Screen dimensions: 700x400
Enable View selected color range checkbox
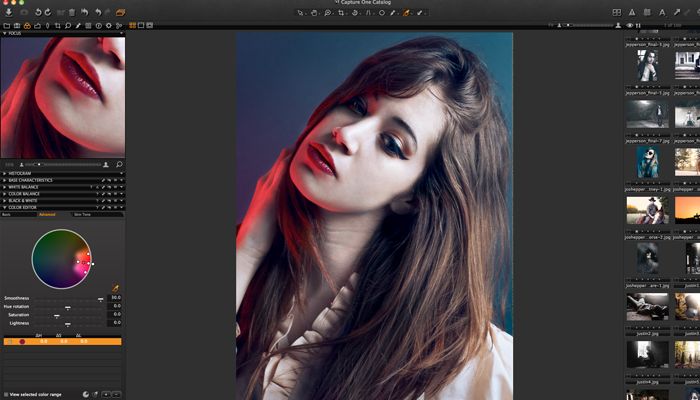pos(6,395)
